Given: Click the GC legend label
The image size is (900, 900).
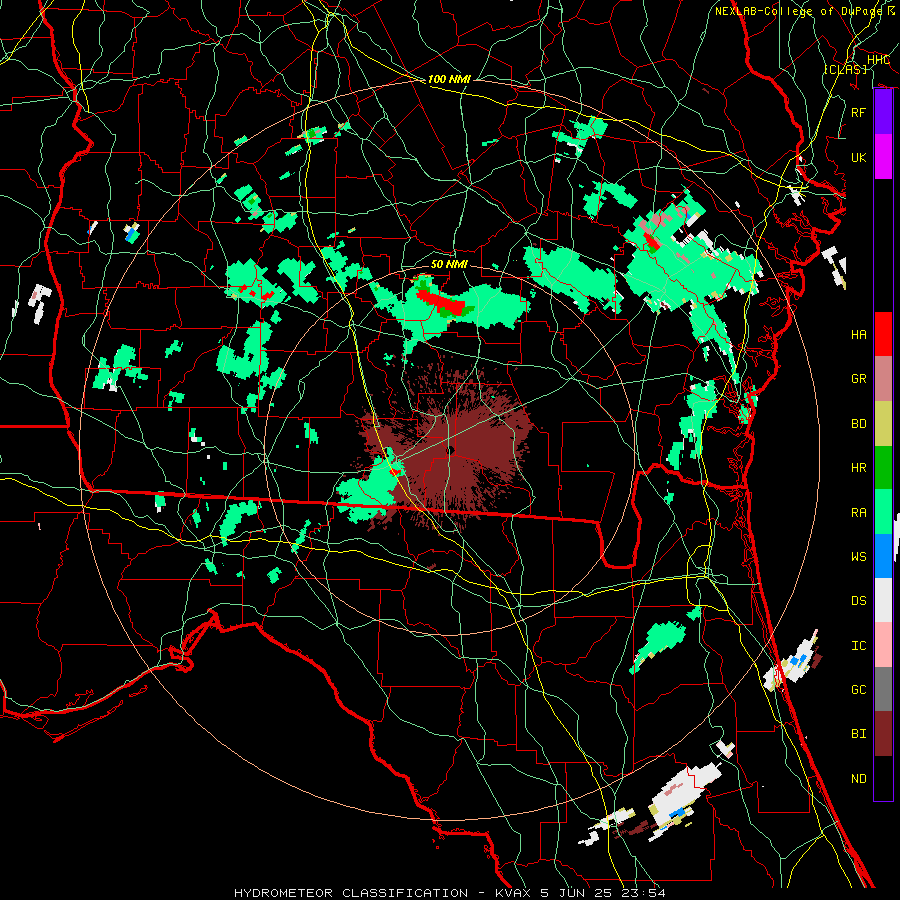Looking at the screenshot, I should [x=858, y=690].
